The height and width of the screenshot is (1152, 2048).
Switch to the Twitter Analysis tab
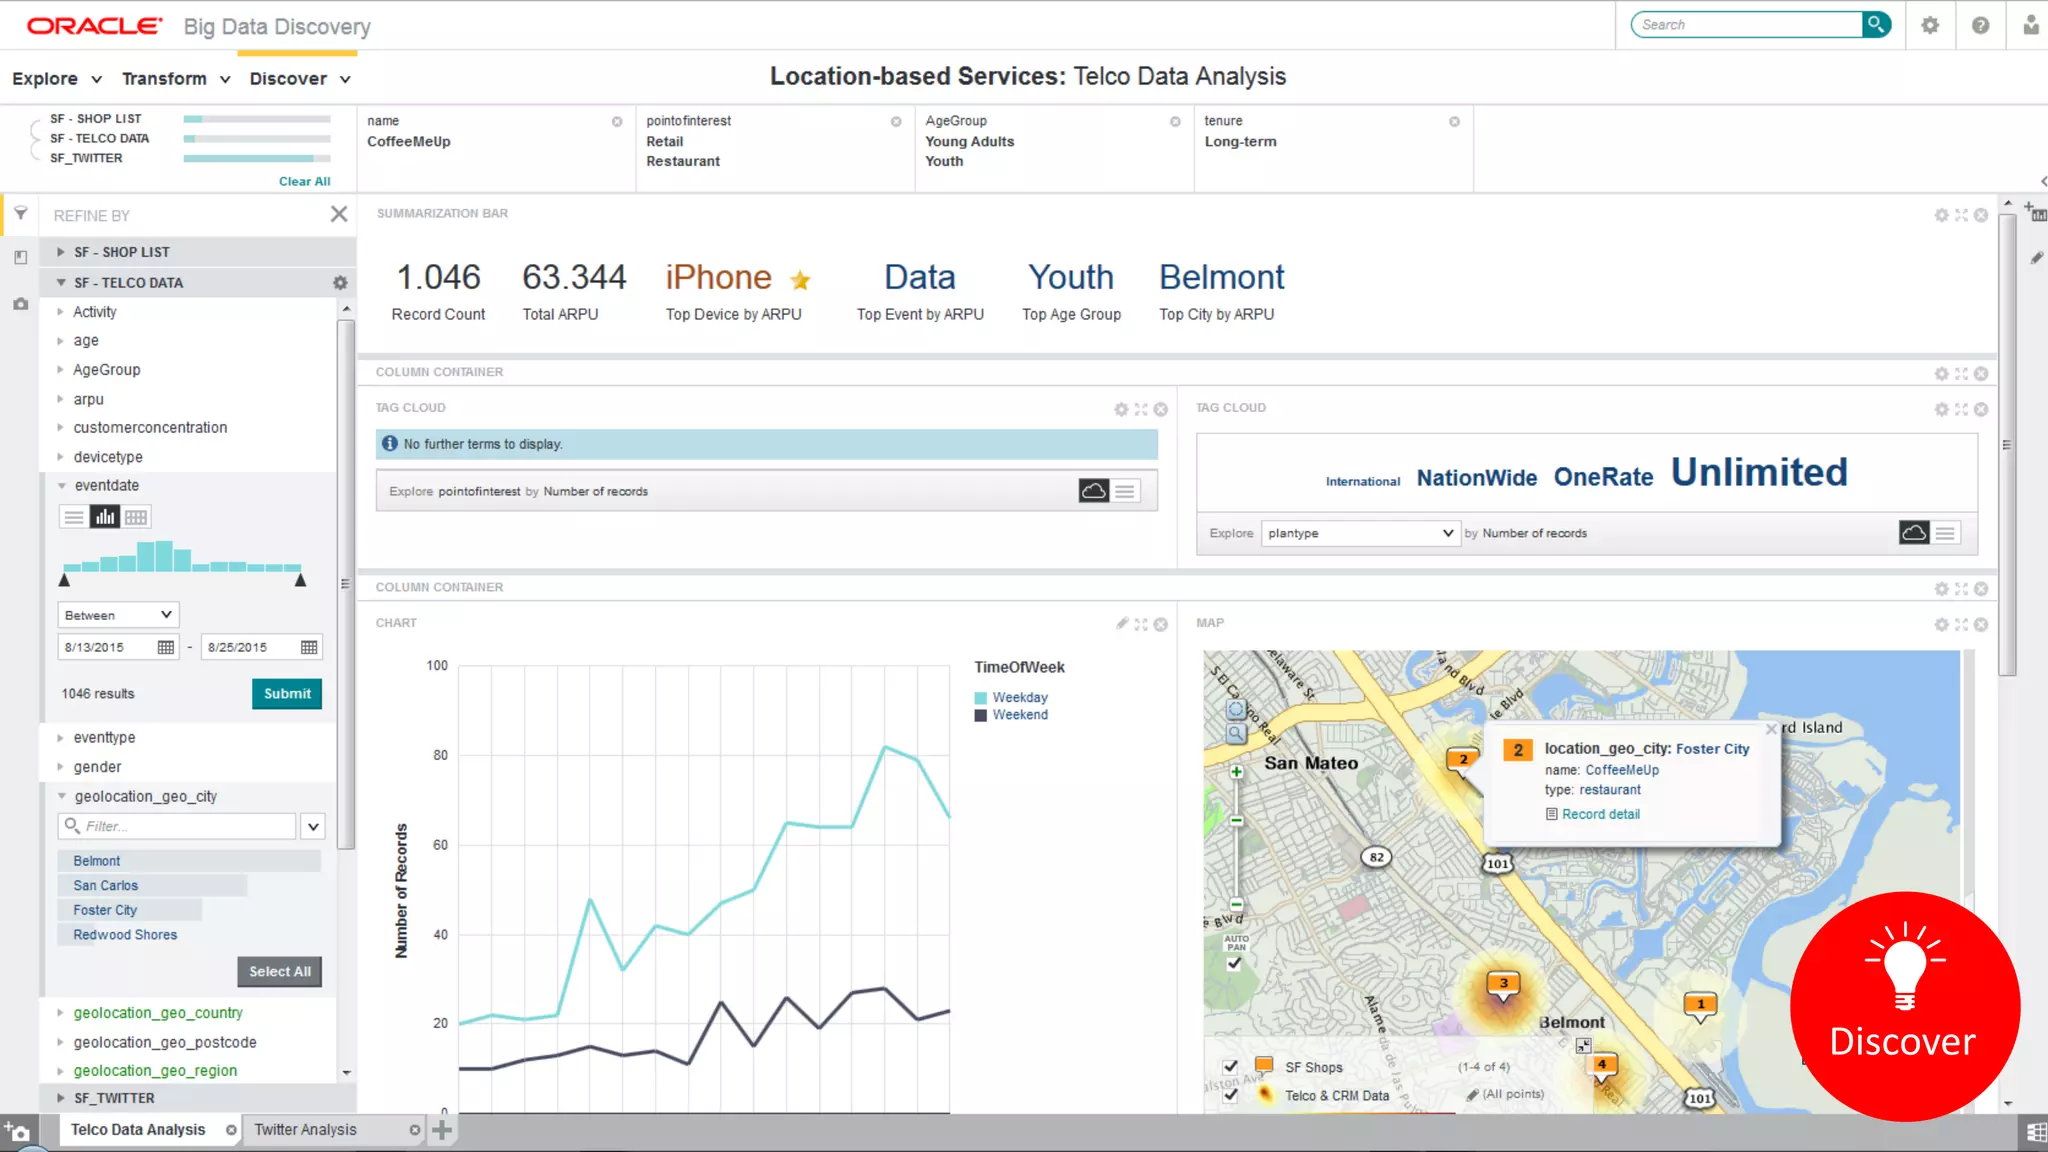click(x=305, y=1130)
